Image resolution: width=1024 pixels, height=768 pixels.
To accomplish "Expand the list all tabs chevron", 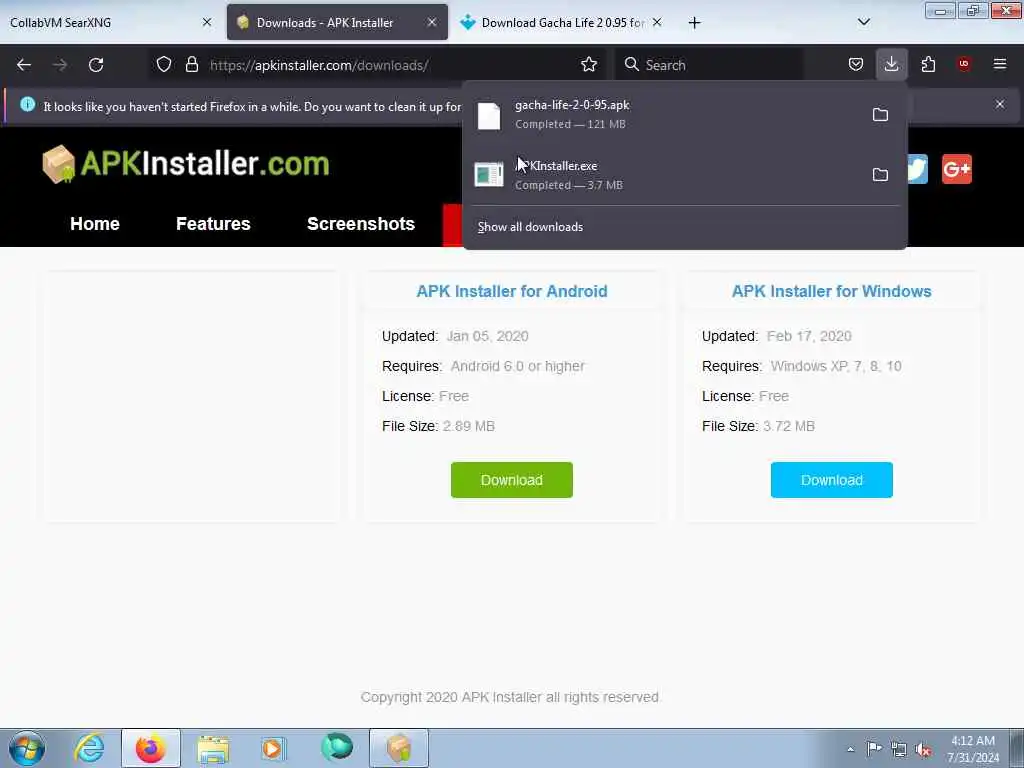I will pyautogui.click(x=863, y=22).
